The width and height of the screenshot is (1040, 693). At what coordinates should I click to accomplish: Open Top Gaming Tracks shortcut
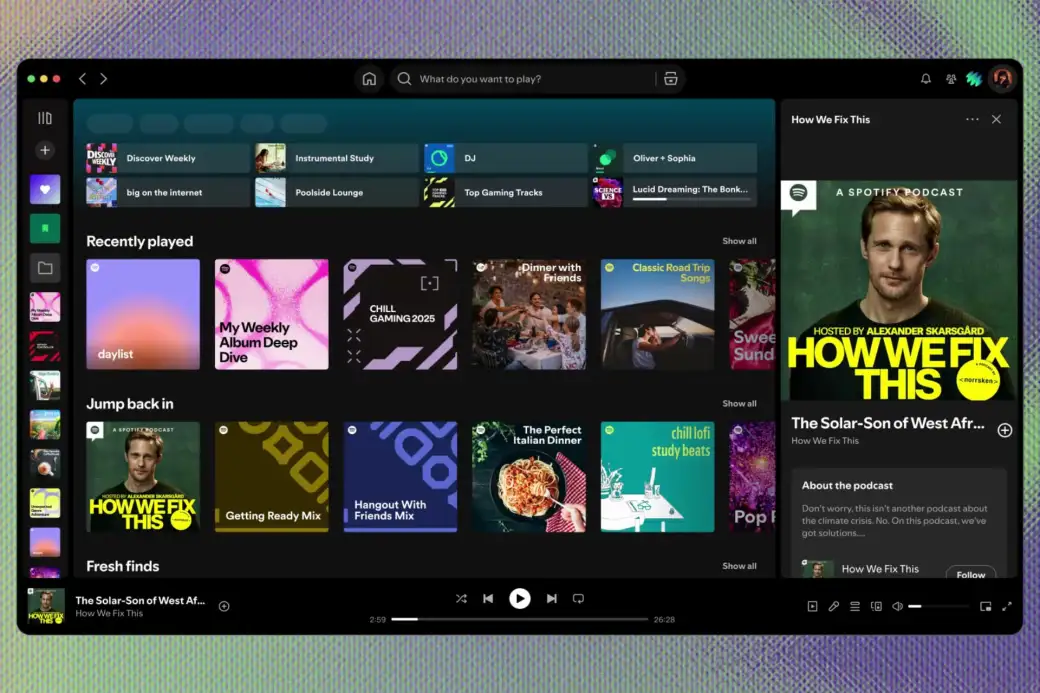tap(505, 192)
